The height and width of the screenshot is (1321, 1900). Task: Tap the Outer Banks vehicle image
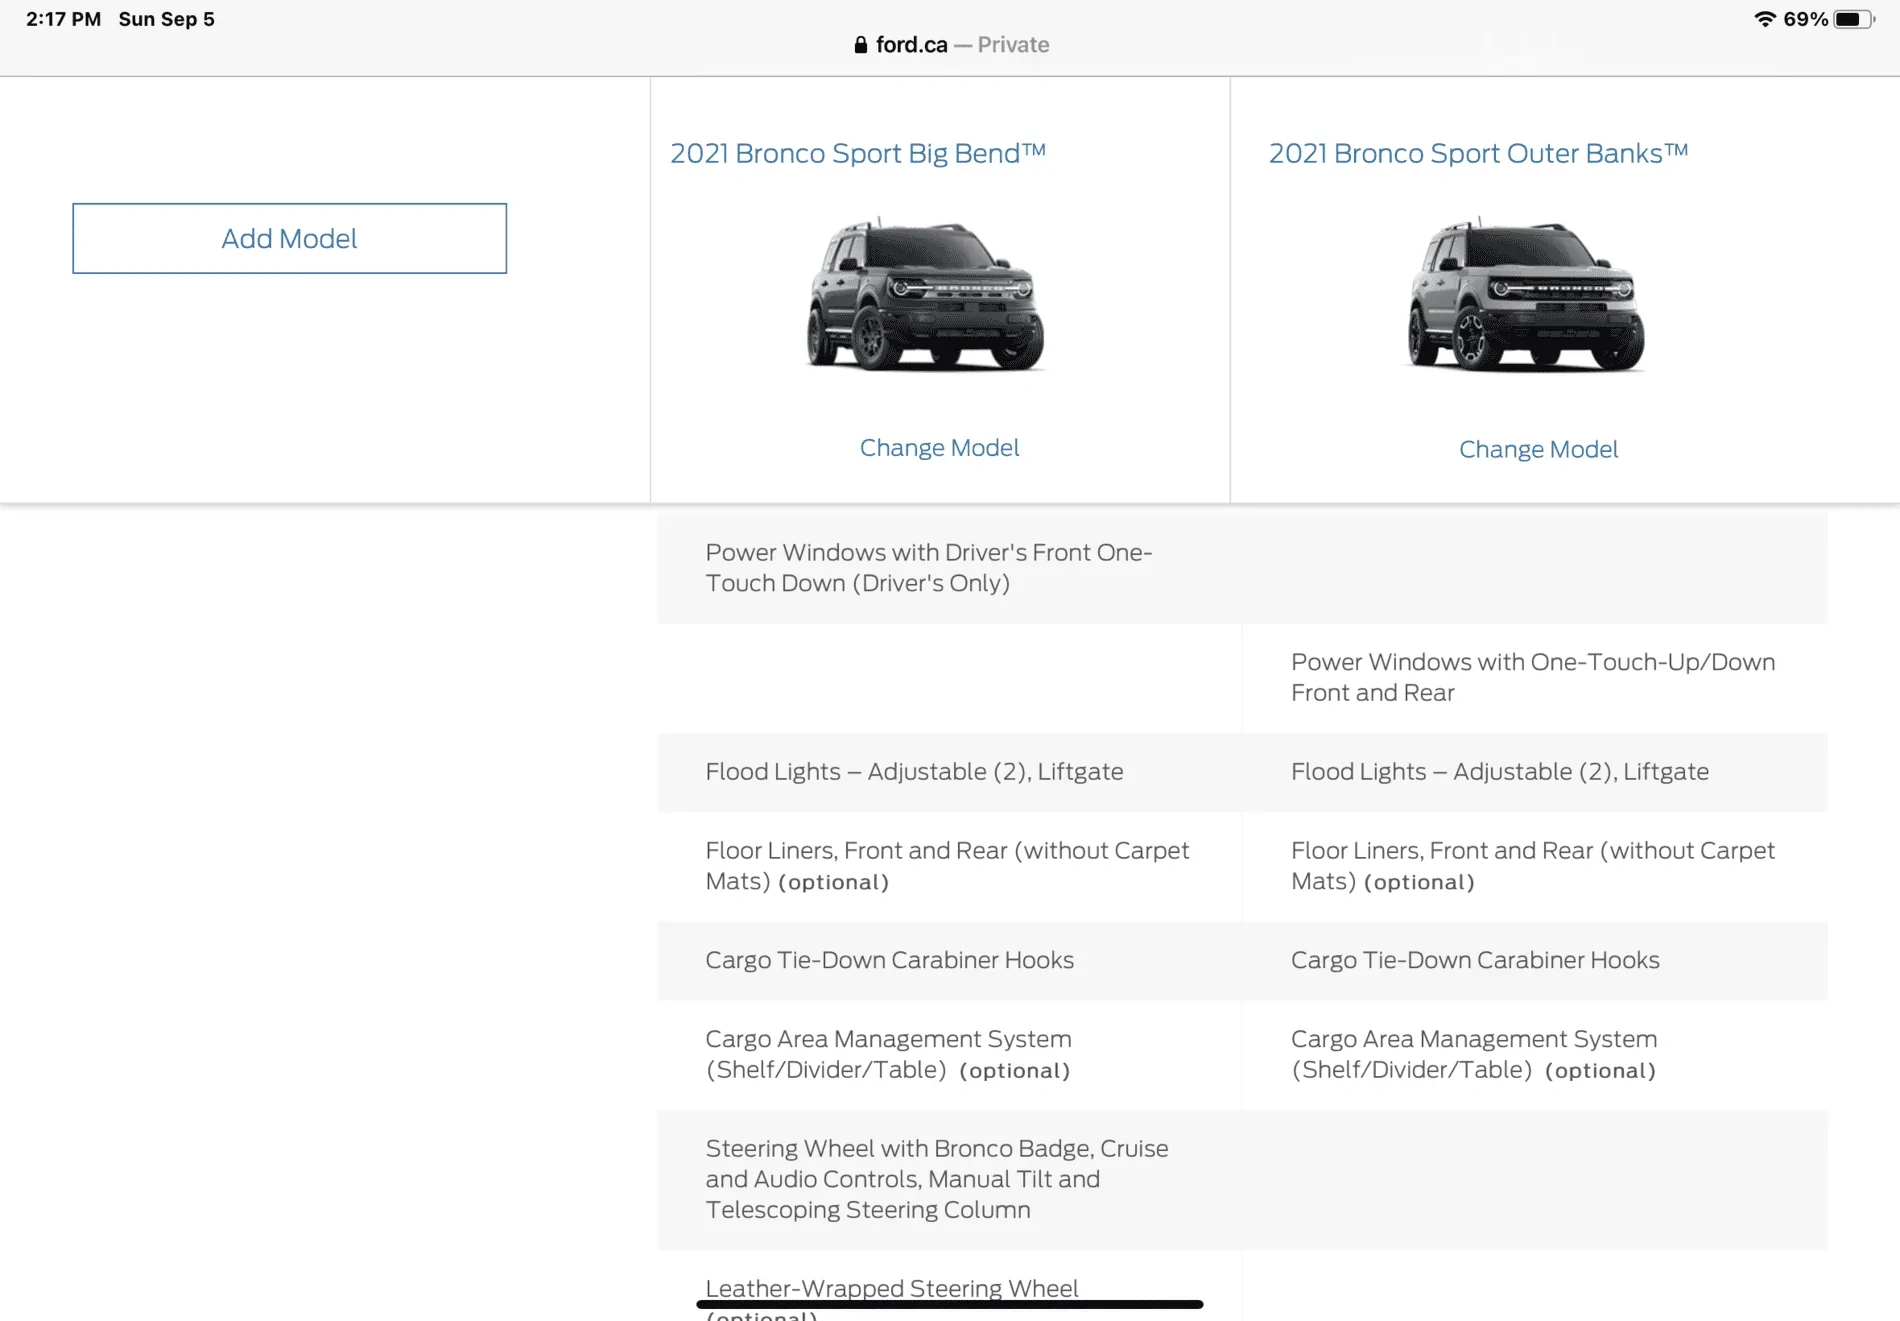pyautogui.click(x=1525, y=296)
